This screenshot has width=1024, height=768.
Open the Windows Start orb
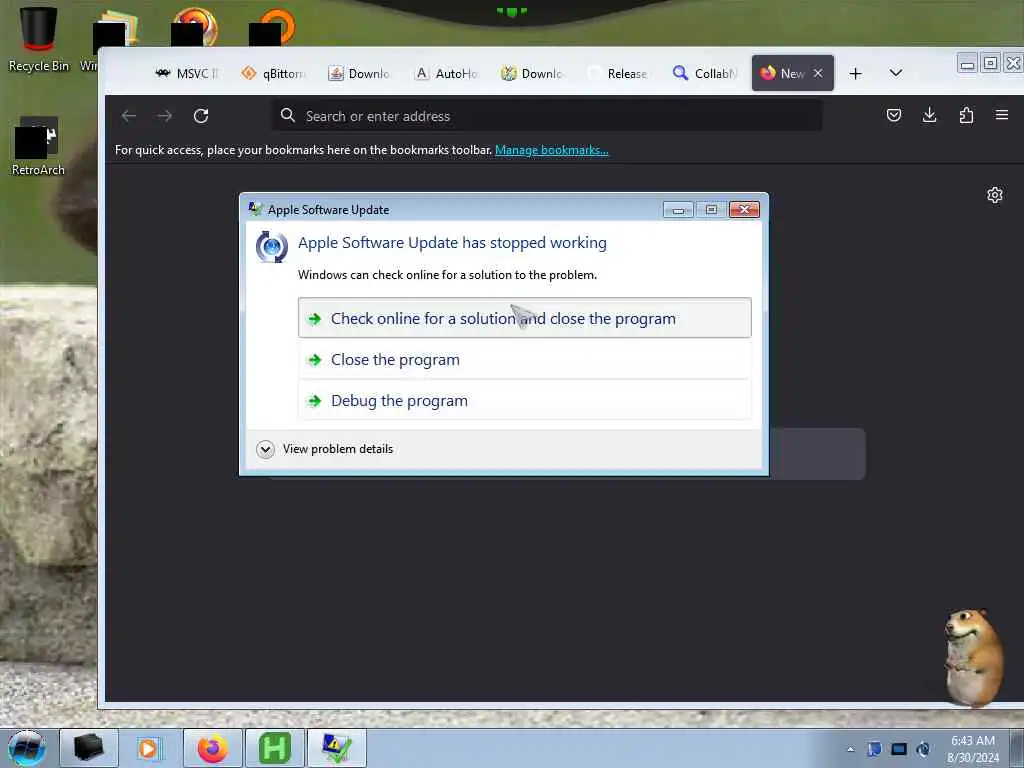(x=26, y=748)
